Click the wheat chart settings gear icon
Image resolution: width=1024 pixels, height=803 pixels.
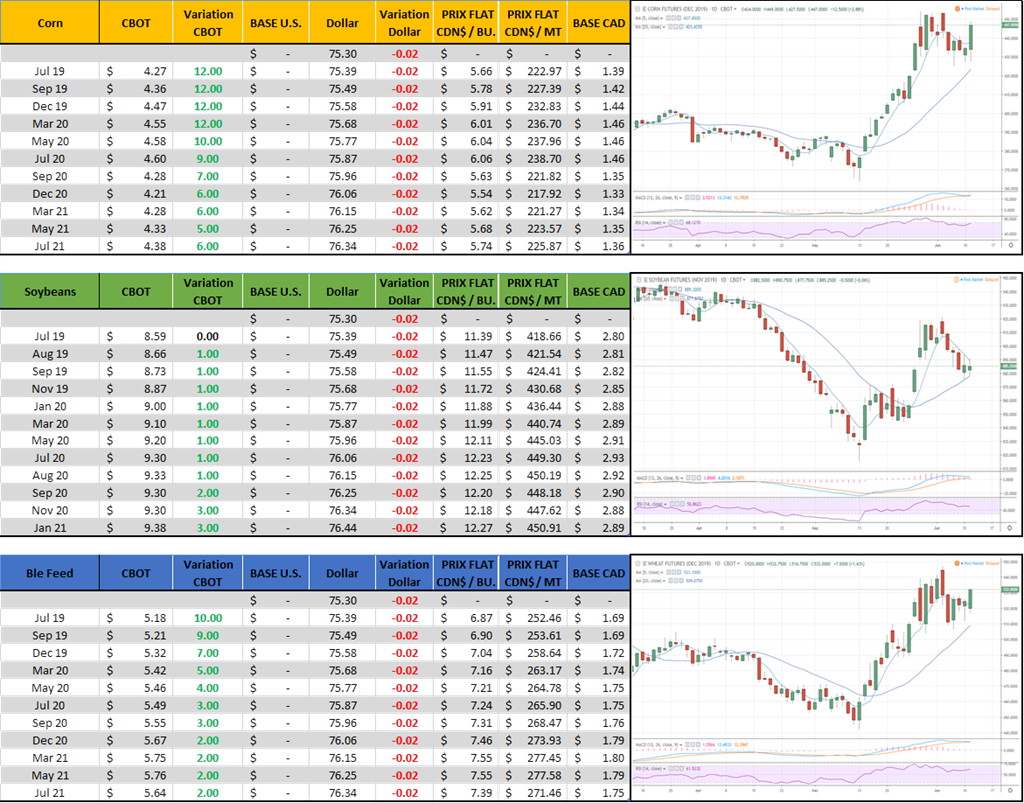point(1011,794)
